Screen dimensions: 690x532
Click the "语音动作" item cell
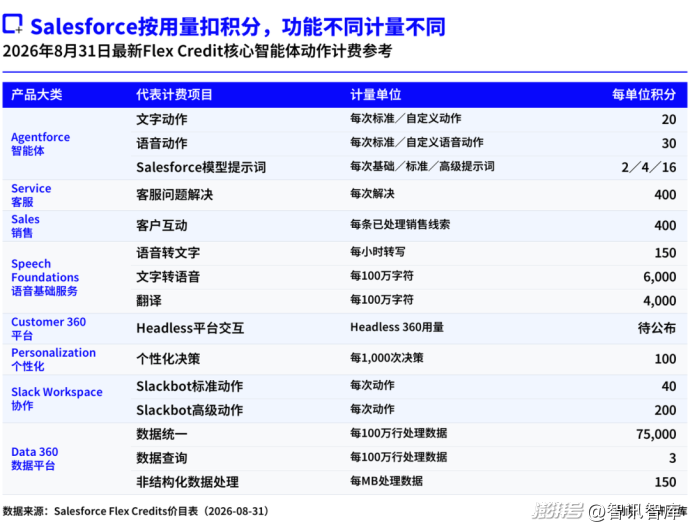[x=161, y=143]
